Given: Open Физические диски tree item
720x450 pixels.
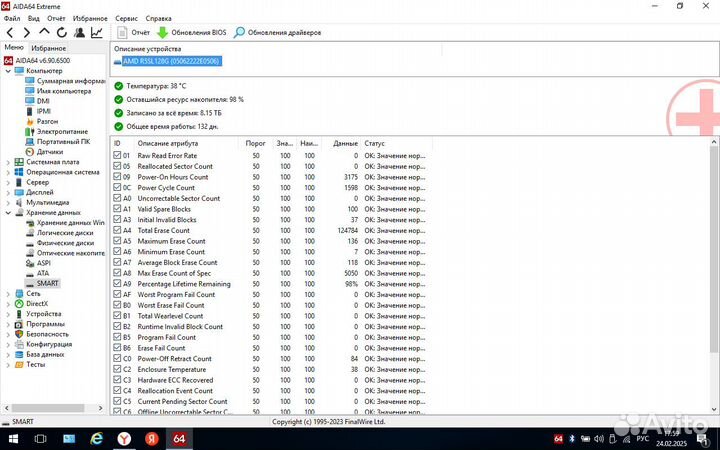Looking at the screenshot, I should (x=60, y=243).
